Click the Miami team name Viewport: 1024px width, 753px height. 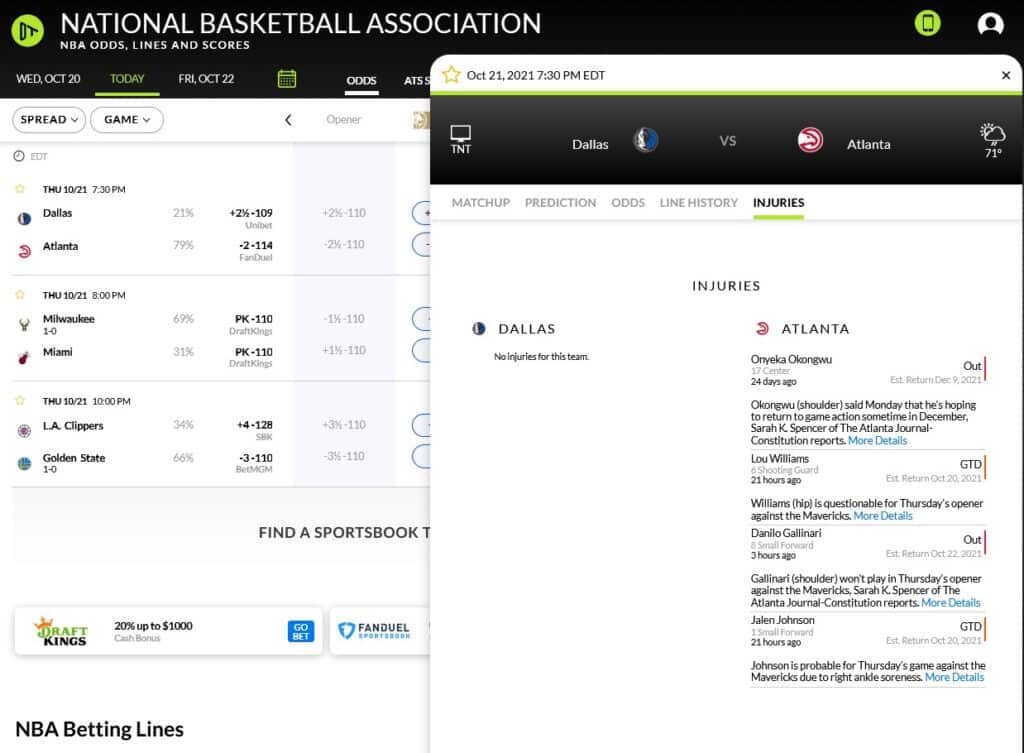pyautogui.click(x=57, y=352)
